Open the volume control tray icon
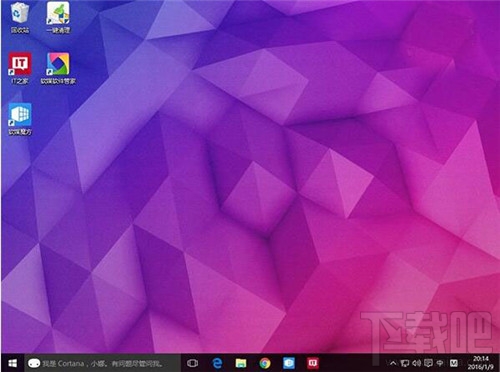The width and height of the screenshot is (500, 372). (x=417, y=363)
